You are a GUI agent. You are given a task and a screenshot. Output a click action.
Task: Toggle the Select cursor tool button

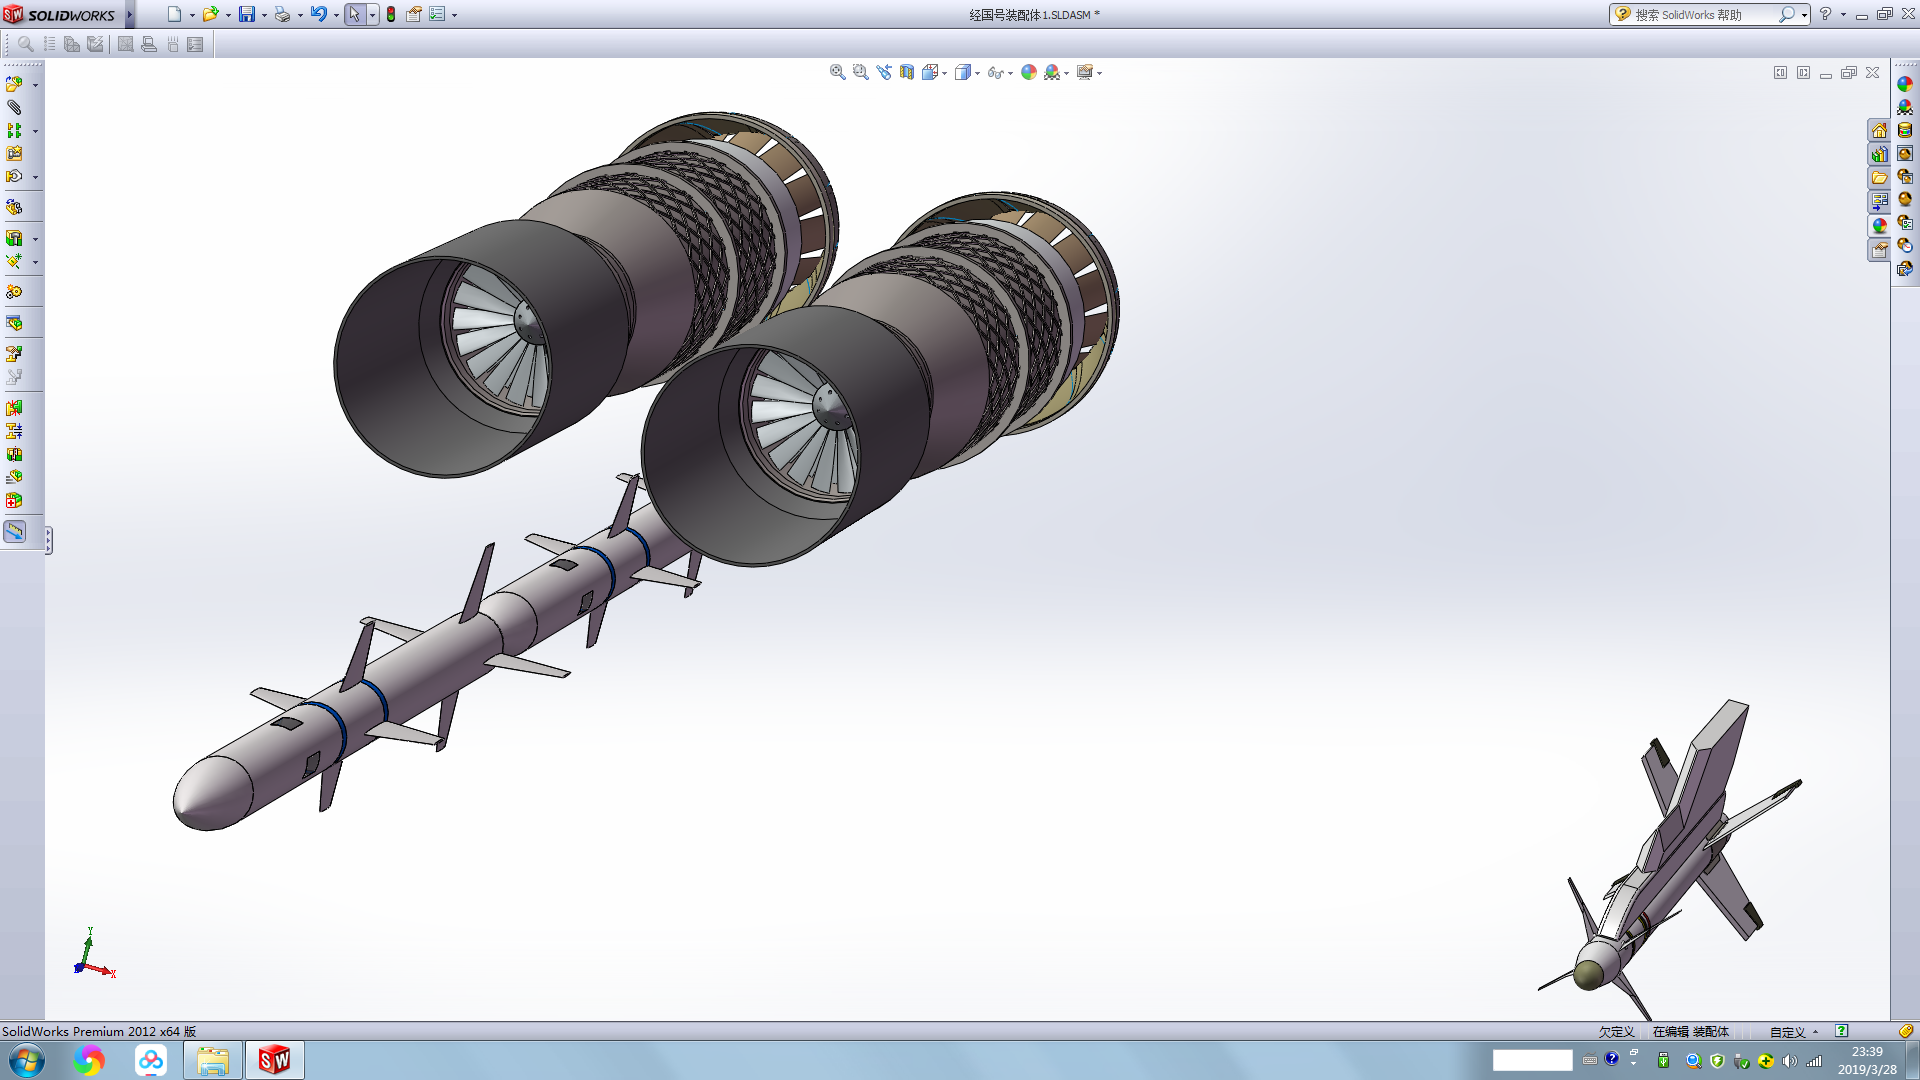click(x=354, y=14)
